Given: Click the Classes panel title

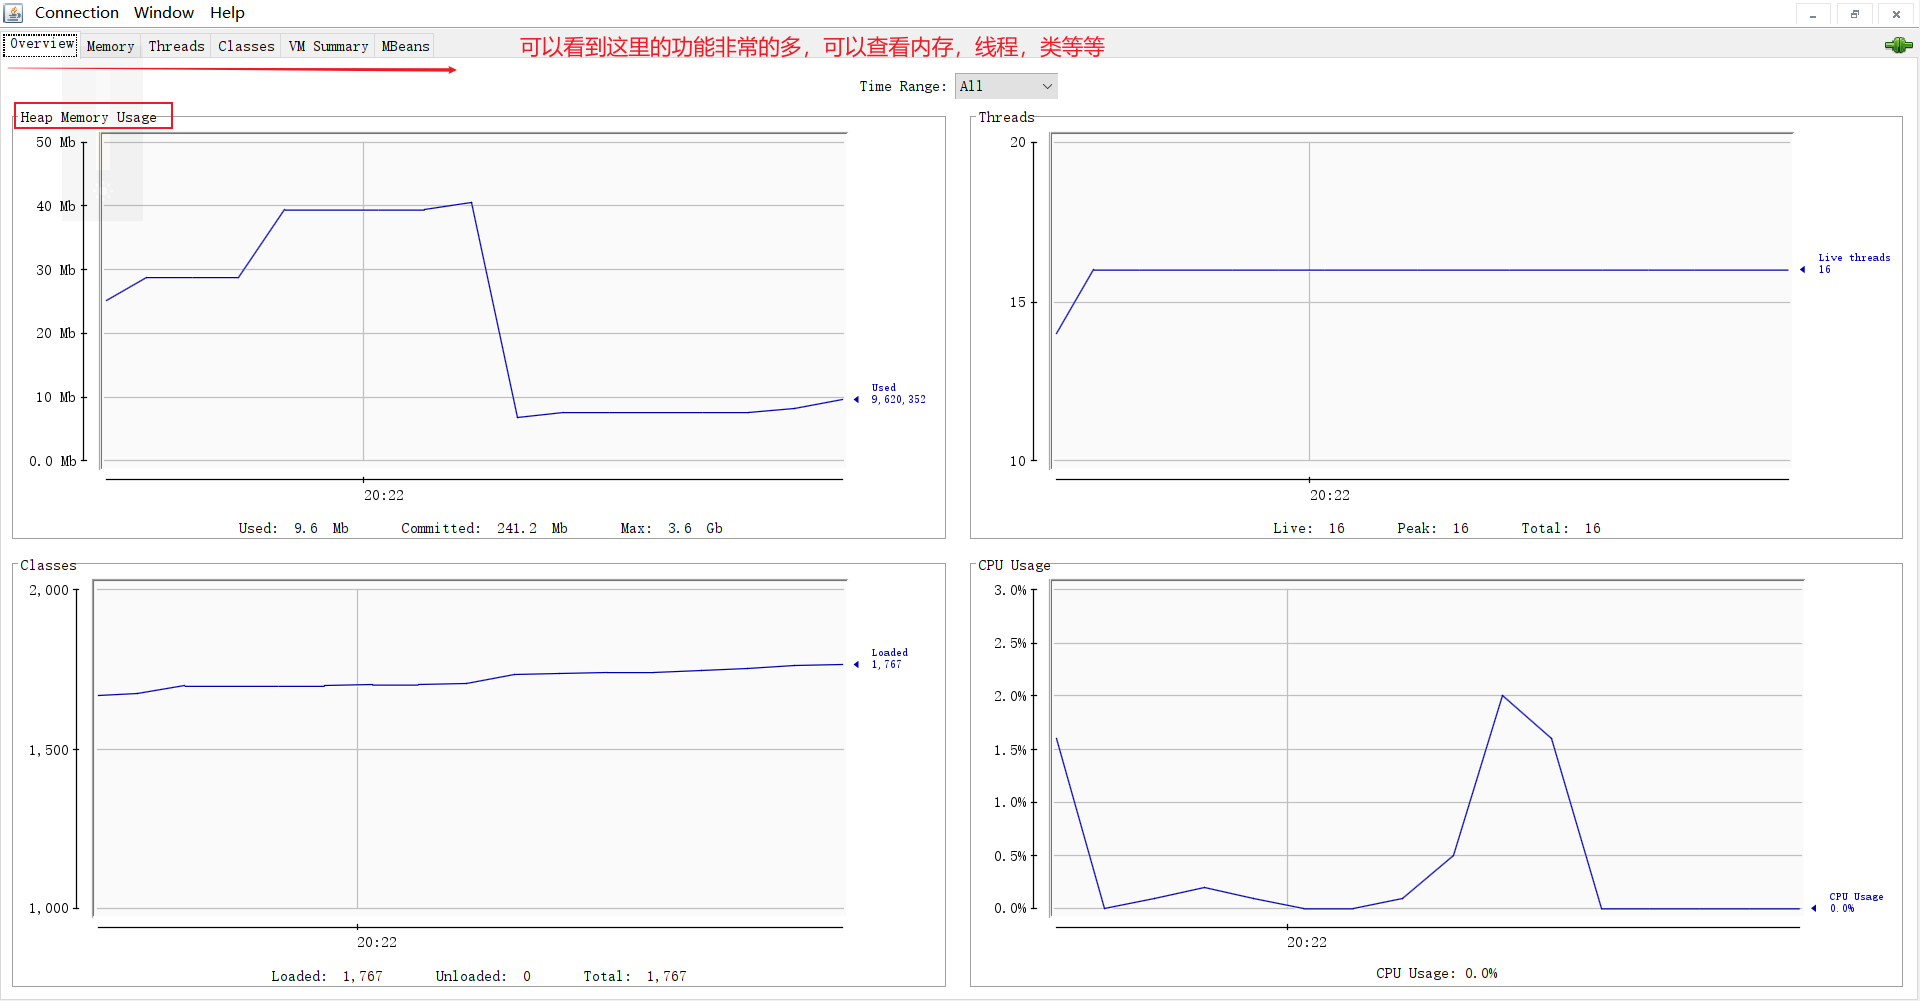Looking at the screenshot, I should [48, 565].
